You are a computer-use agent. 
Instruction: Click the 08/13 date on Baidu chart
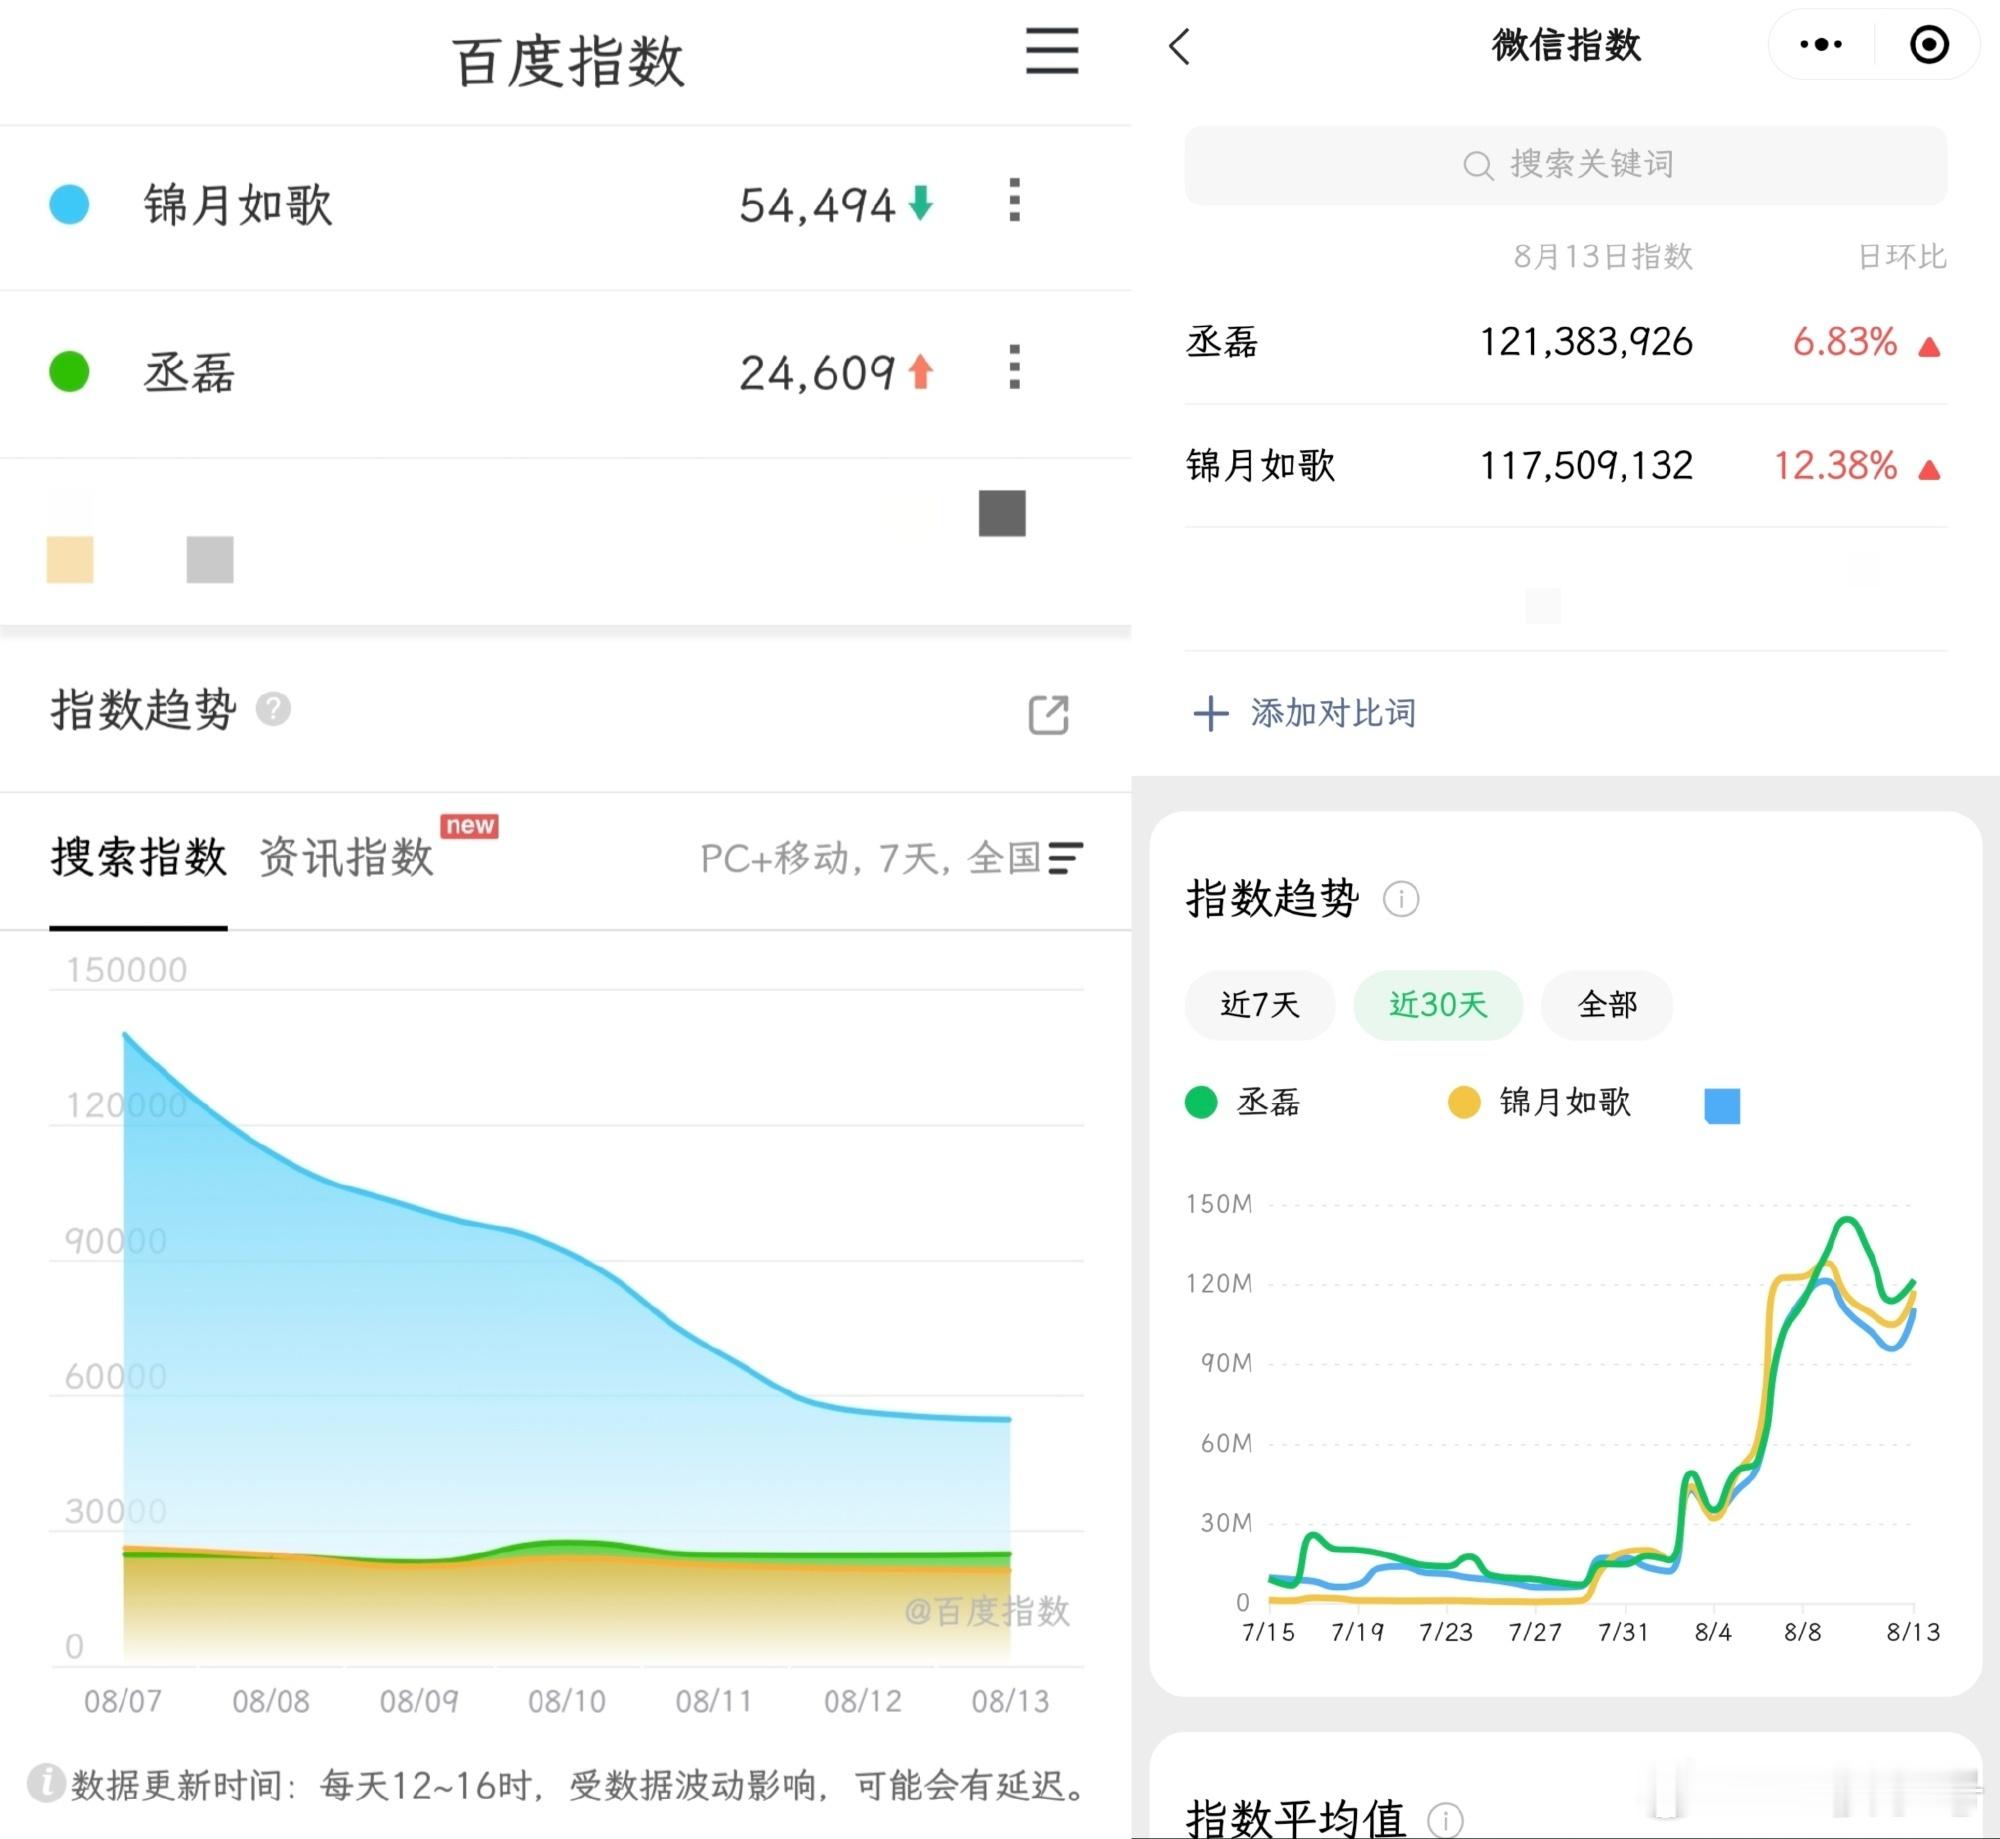click(1011, 1701)
